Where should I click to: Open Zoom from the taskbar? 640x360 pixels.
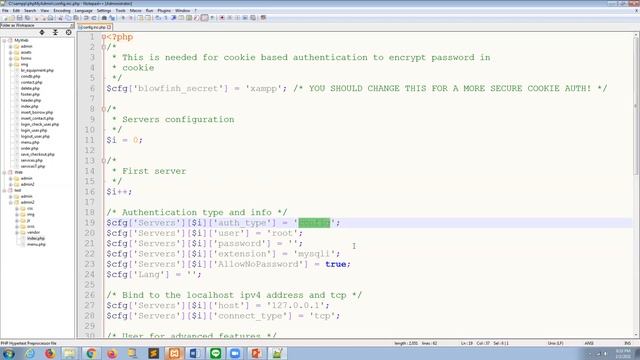tap(235, 353)
